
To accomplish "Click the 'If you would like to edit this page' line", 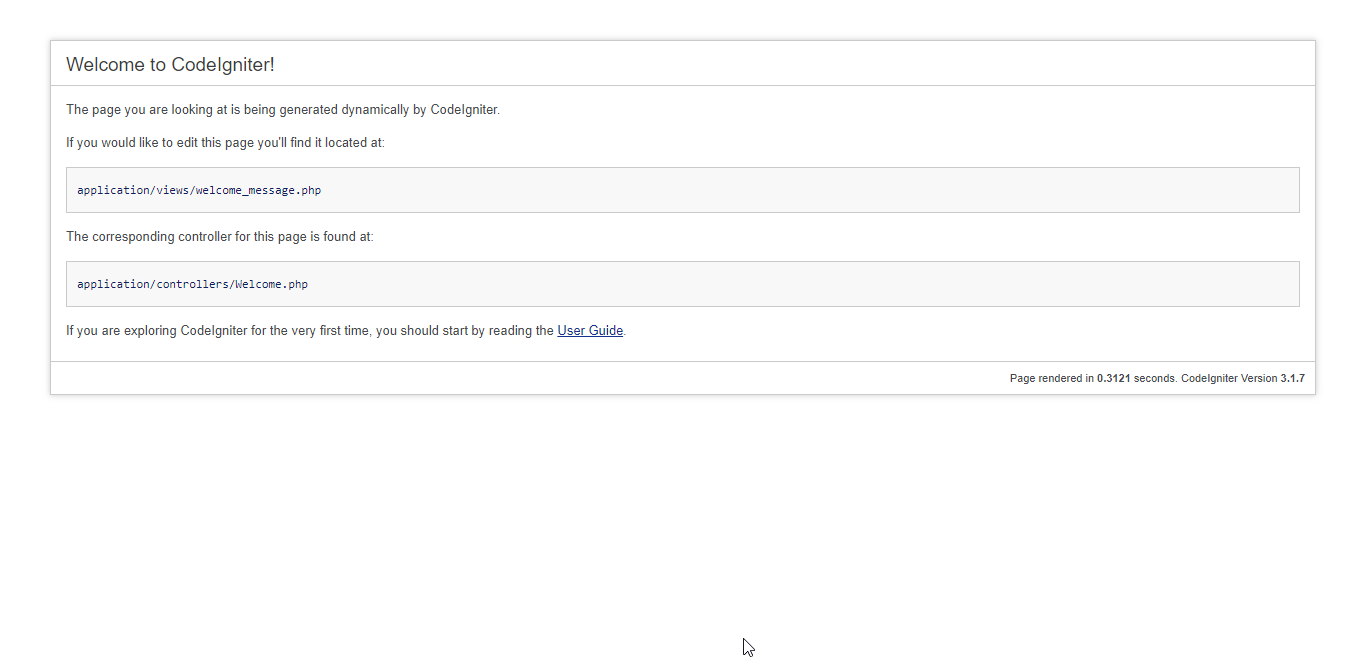I will pos(225,143).
